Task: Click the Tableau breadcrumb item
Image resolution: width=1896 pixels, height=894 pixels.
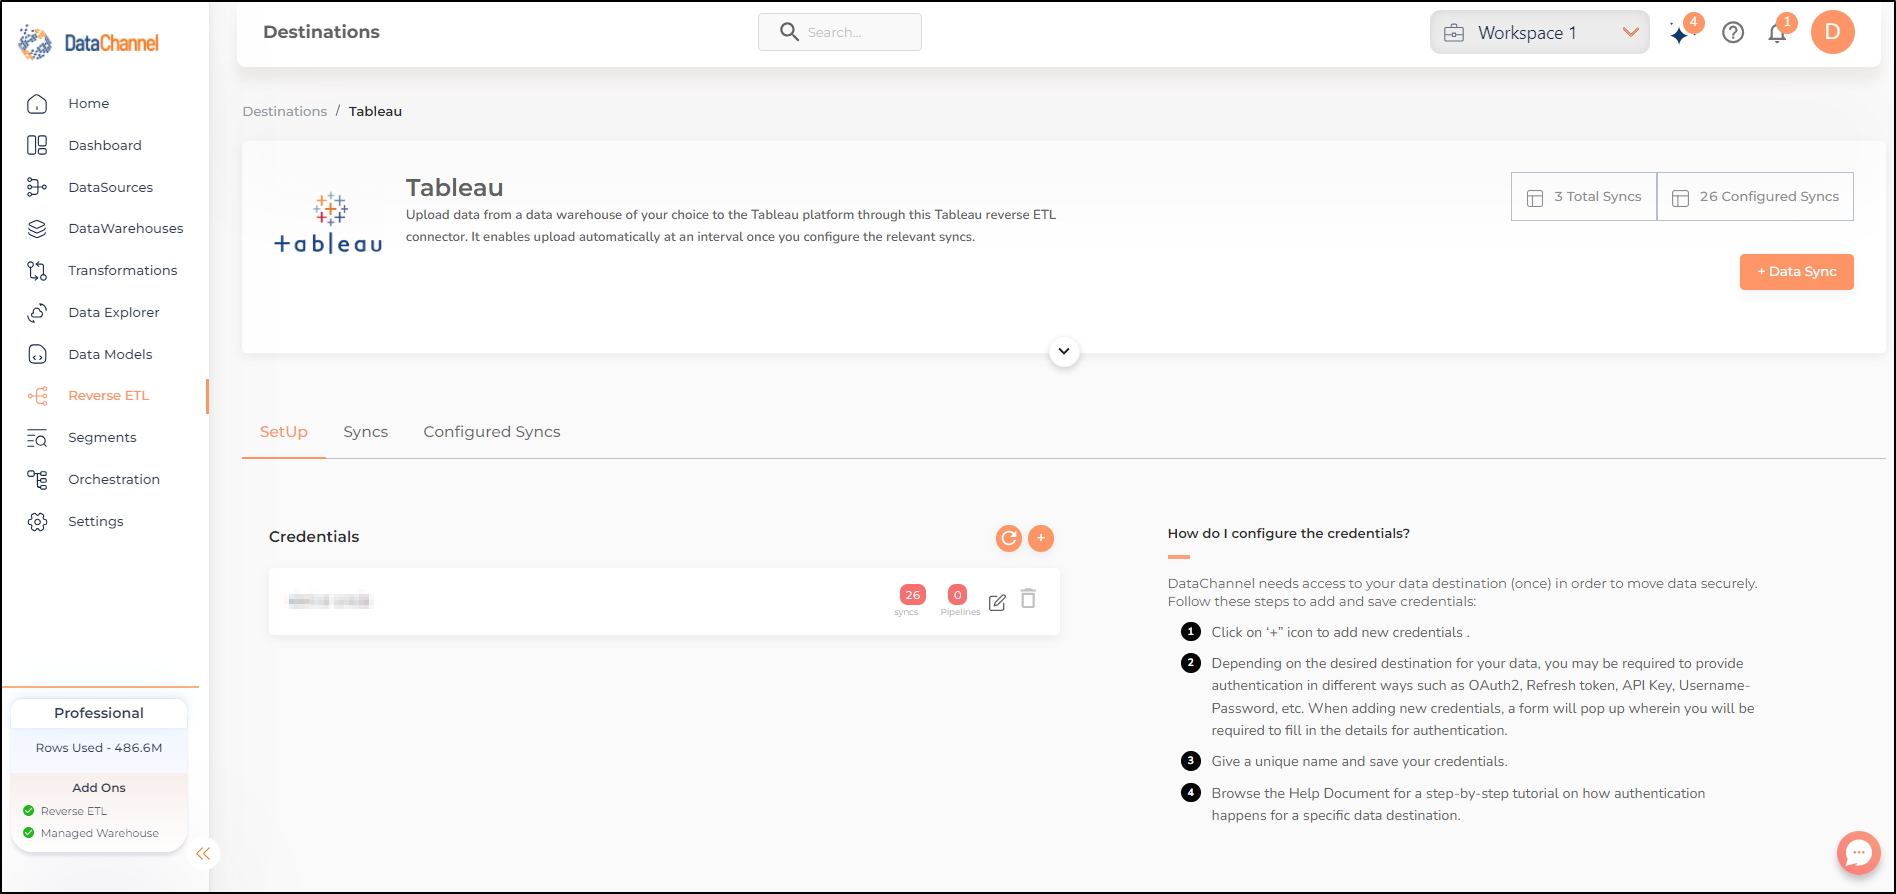Action: tap(375, 111)
